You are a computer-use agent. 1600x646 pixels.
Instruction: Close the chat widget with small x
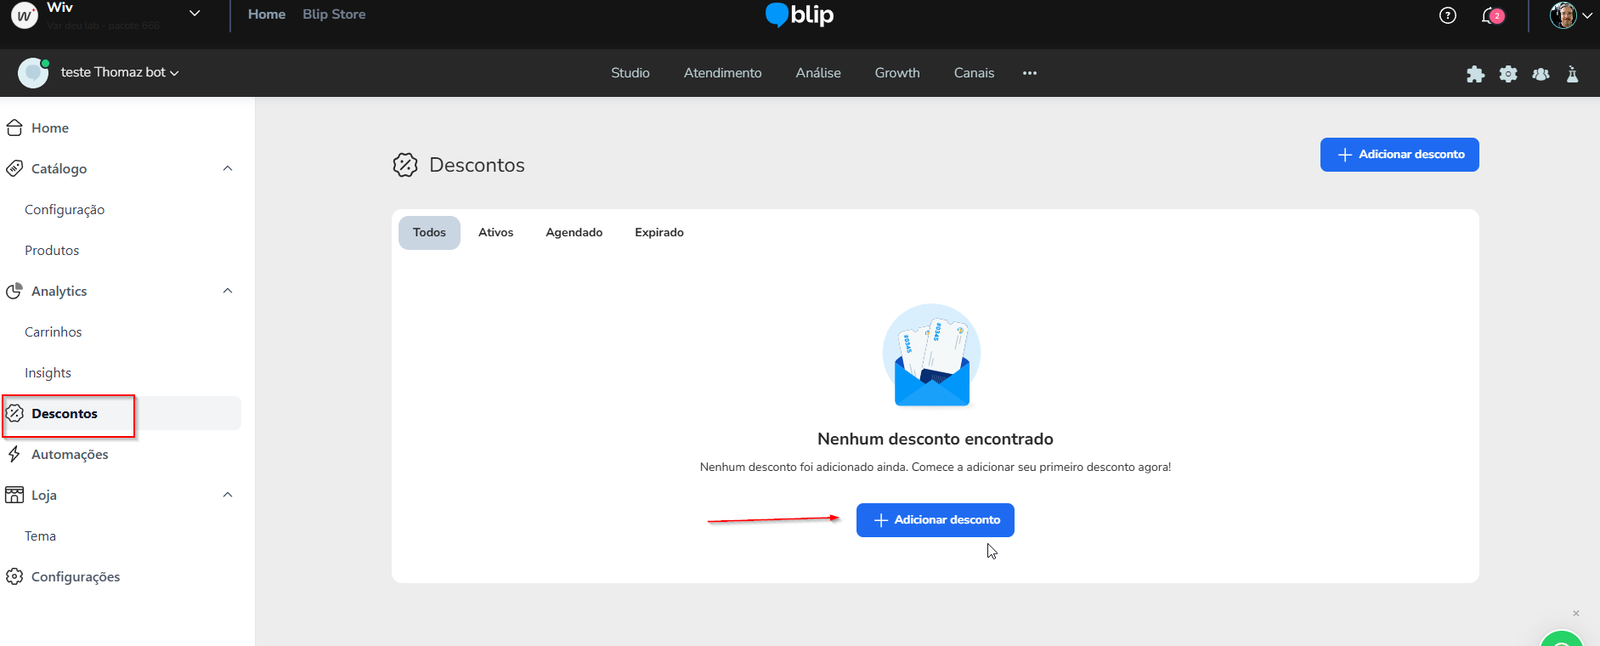[1576, 613]
